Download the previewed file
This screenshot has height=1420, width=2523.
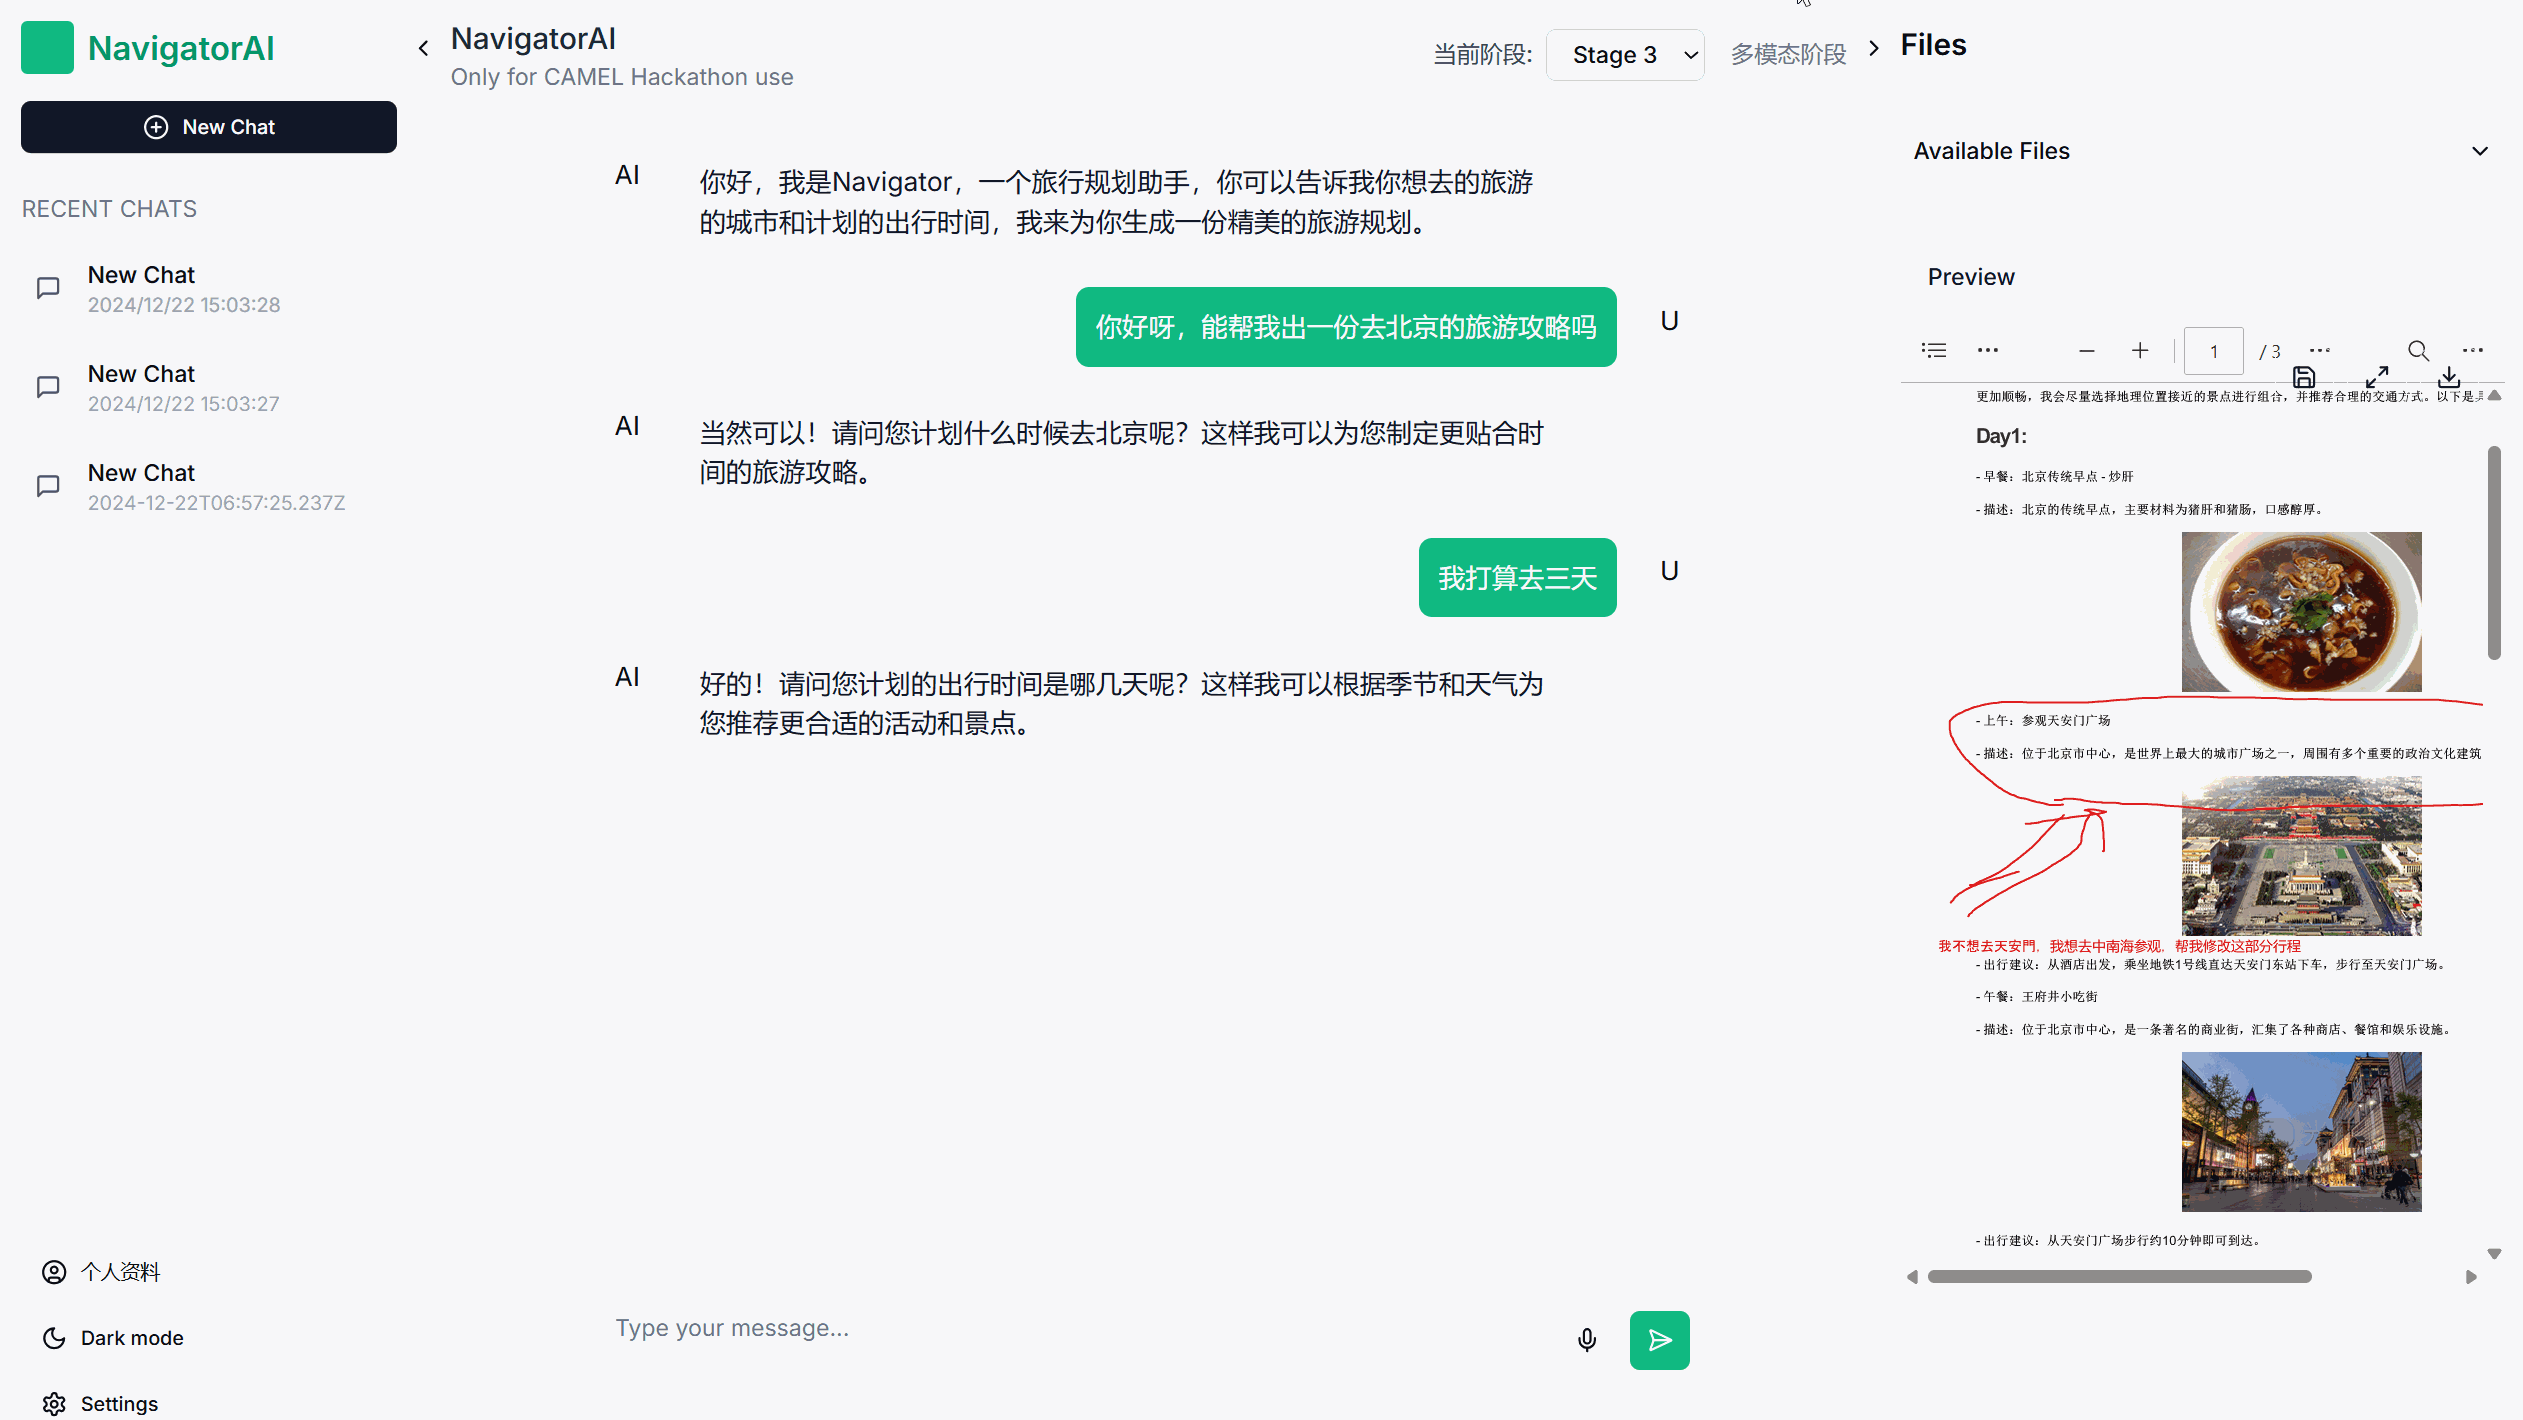[2449, 377]
